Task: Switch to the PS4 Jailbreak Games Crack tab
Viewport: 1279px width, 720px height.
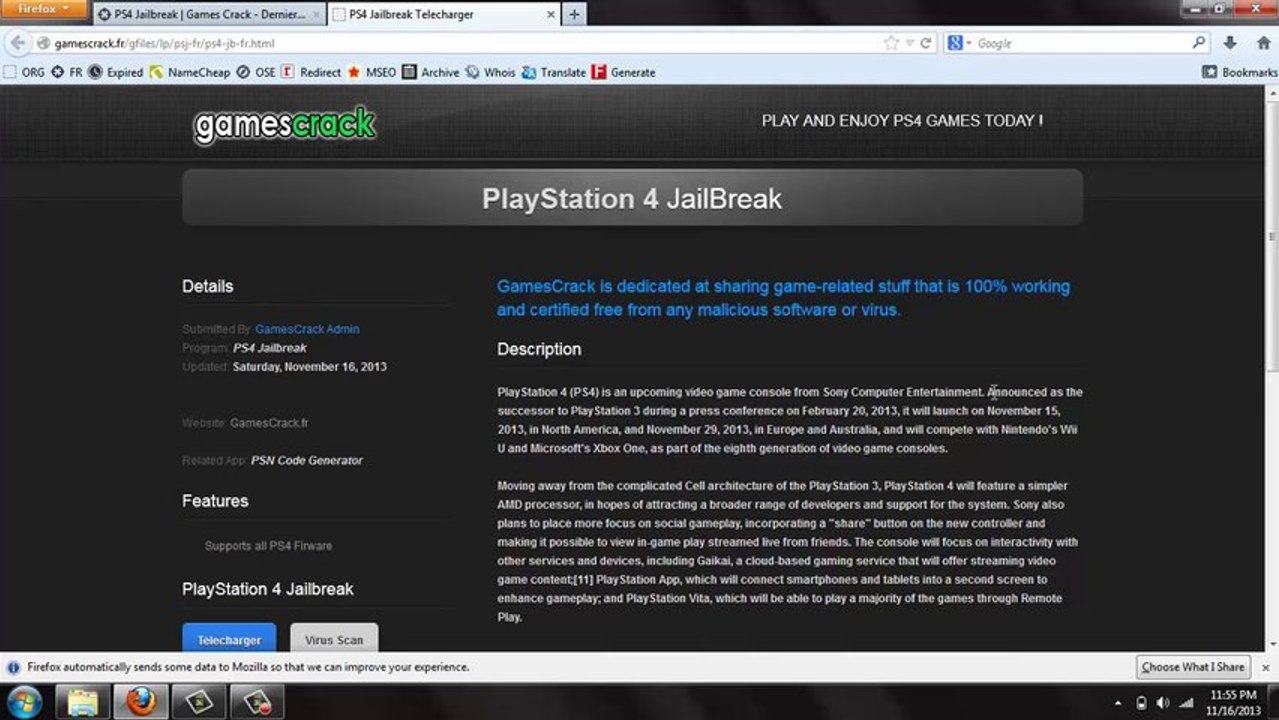Action: click(209, 15)
